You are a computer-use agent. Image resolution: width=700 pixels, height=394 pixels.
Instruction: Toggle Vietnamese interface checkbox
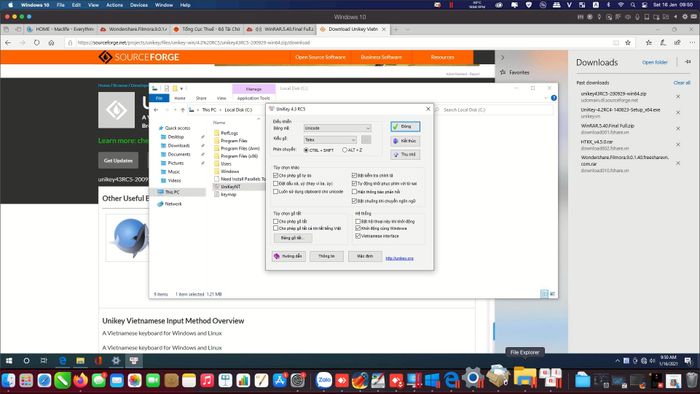click(x=358, y=236)
